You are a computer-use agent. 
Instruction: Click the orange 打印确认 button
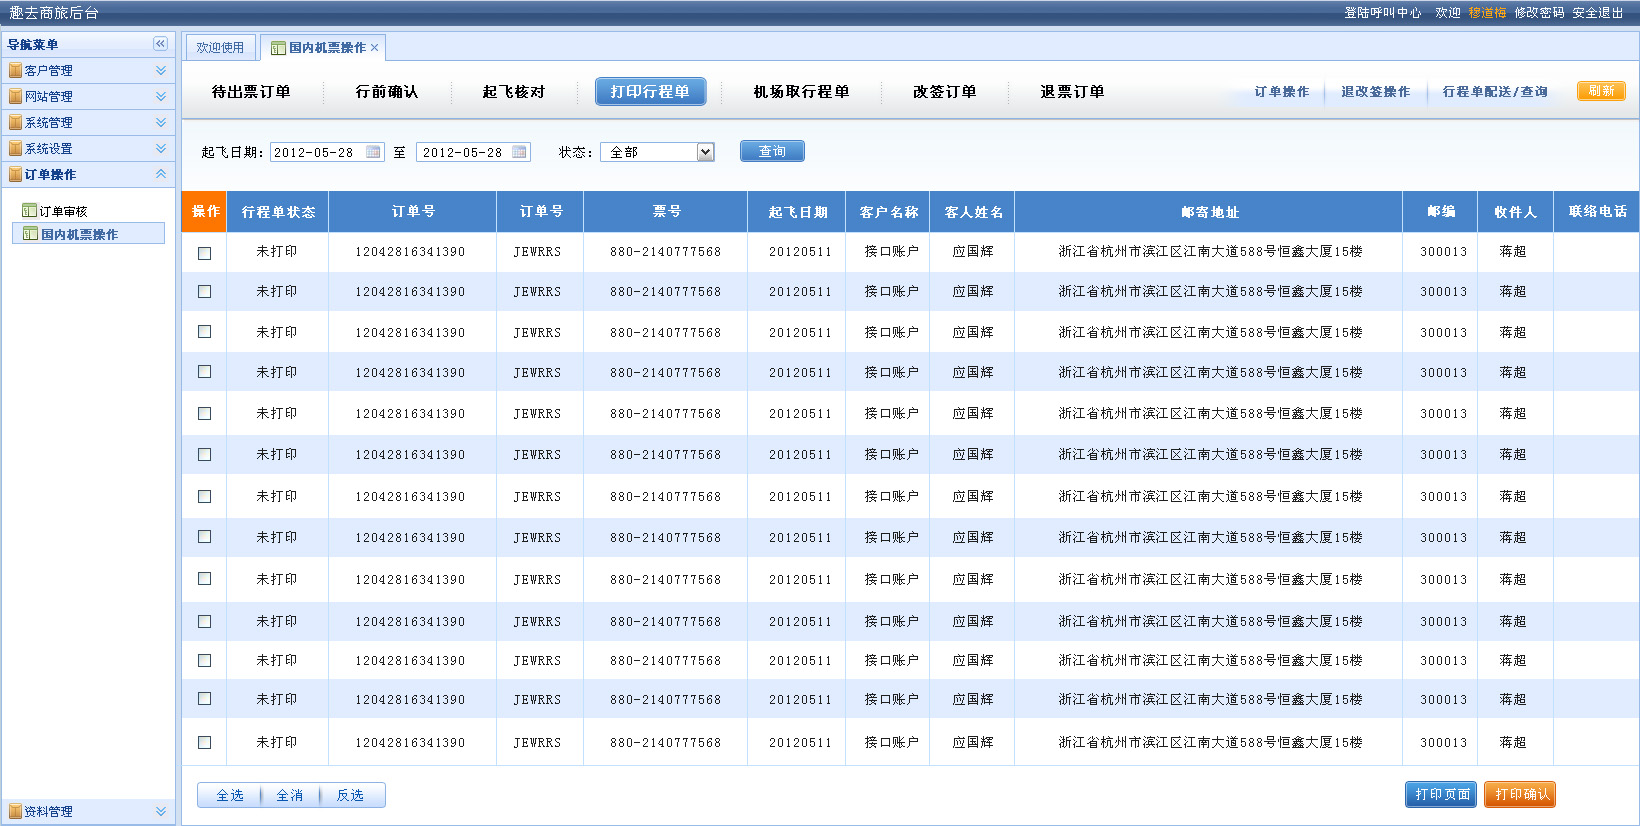click(x=1520, y=795)
